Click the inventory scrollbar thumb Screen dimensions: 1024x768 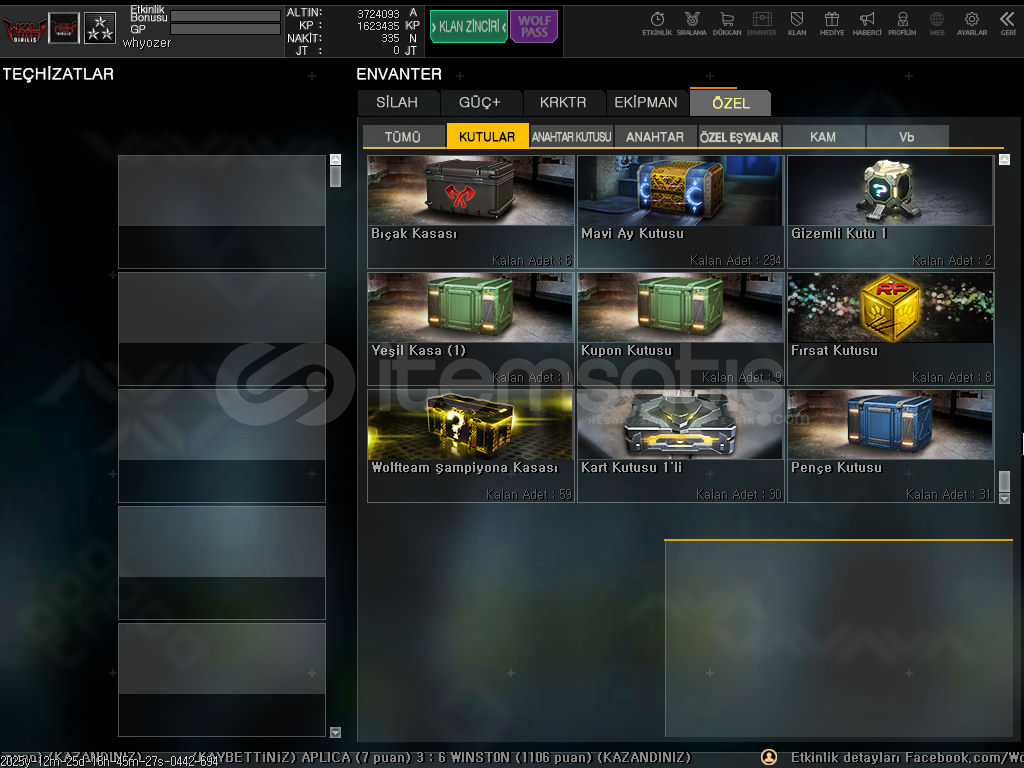point(1004,481)
